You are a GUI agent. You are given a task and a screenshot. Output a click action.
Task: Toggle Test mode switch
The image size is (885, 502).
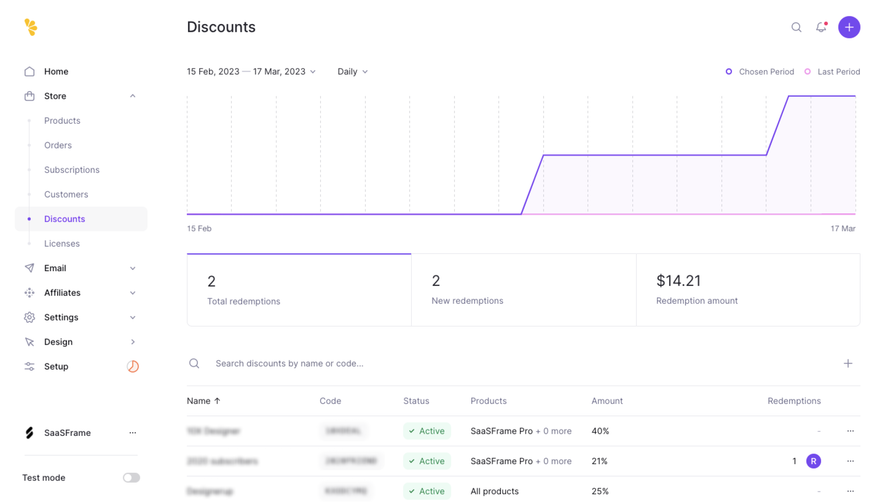[132, 478]
